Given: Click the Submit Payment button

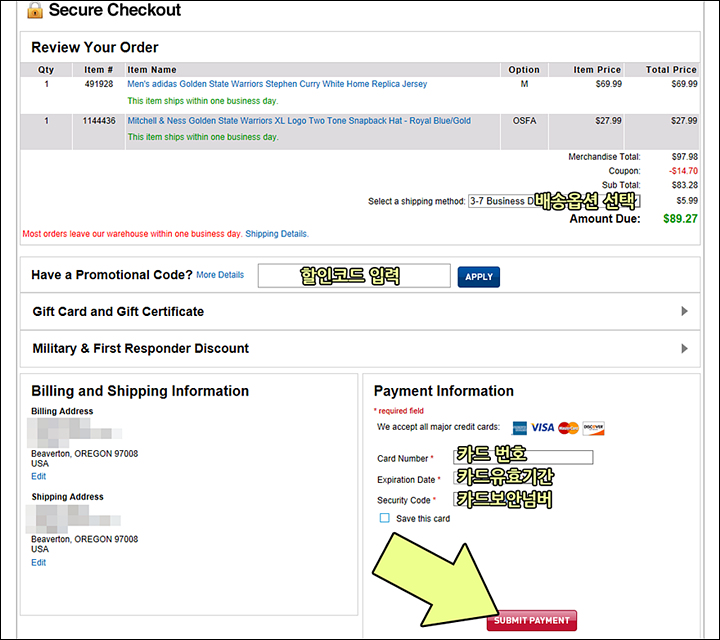Looking at the screenshot, I should tap(532, 620).
